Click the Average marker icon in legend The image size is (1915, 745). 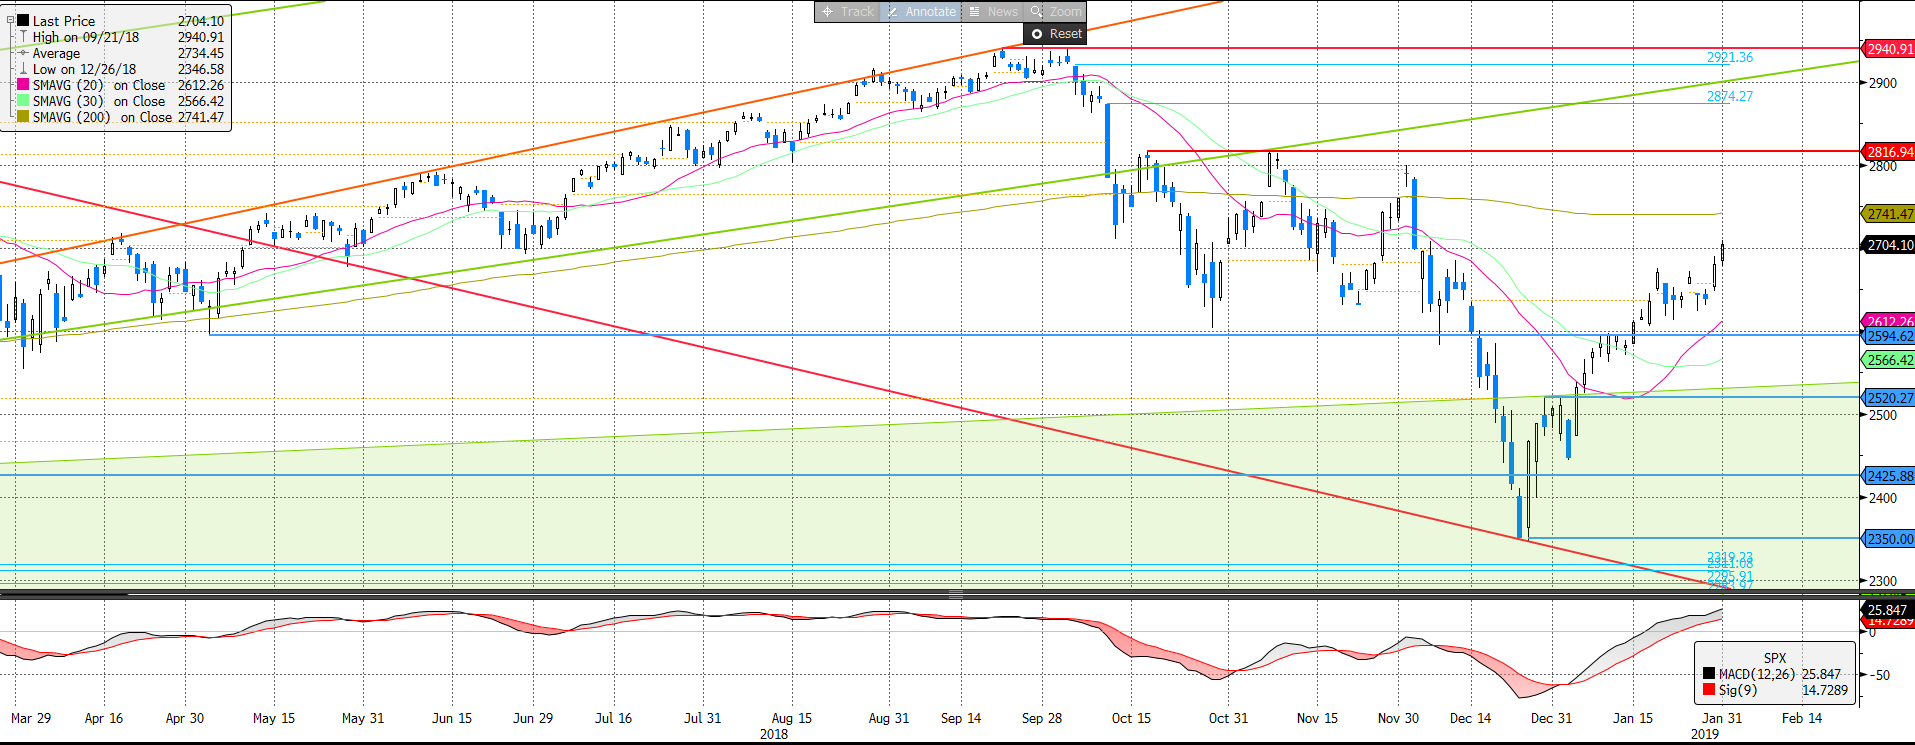(23, 53)
